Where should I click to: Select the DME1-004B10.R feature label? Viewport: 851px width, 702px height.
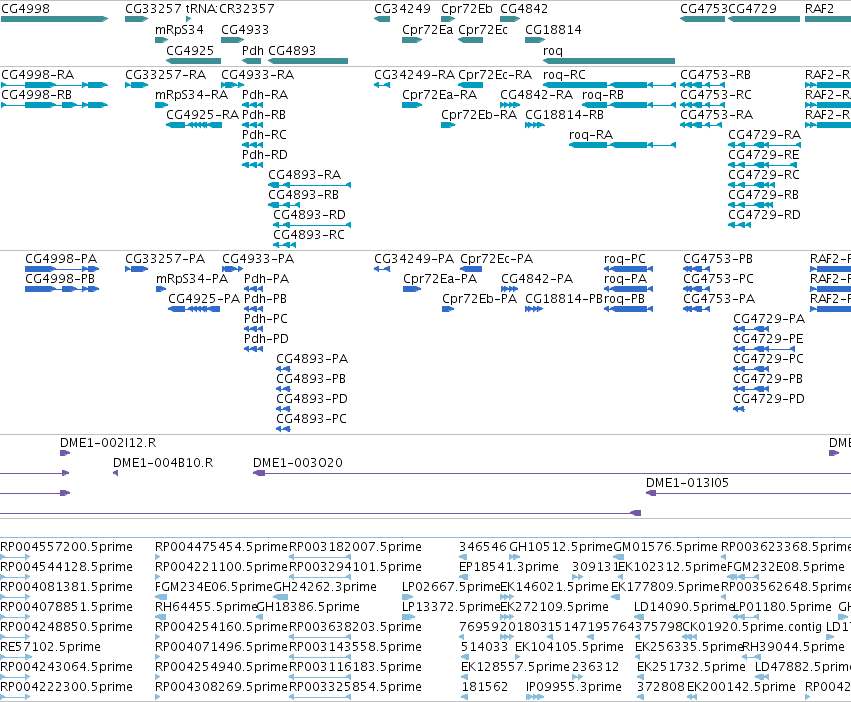pyautogui.click(x=163, y=463)
